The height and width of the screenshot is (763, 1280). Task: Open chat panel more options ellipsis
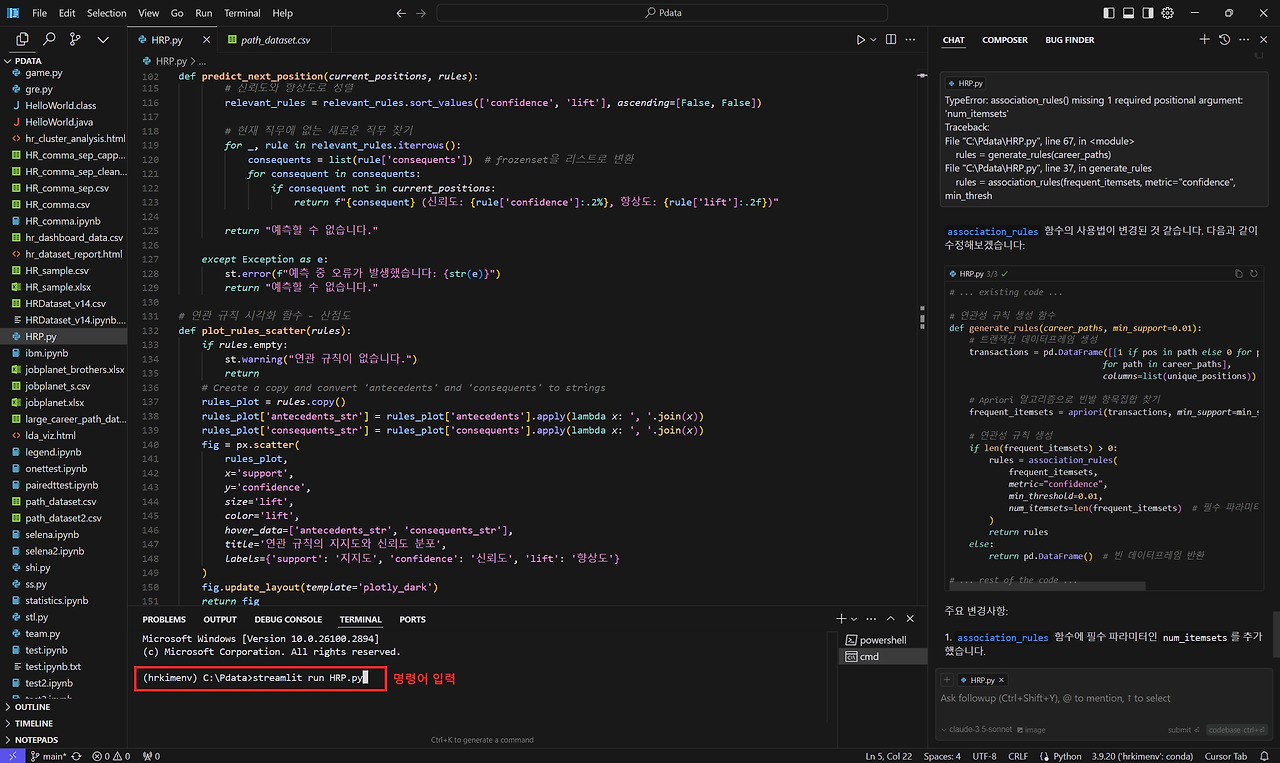tap(1243, 40)
